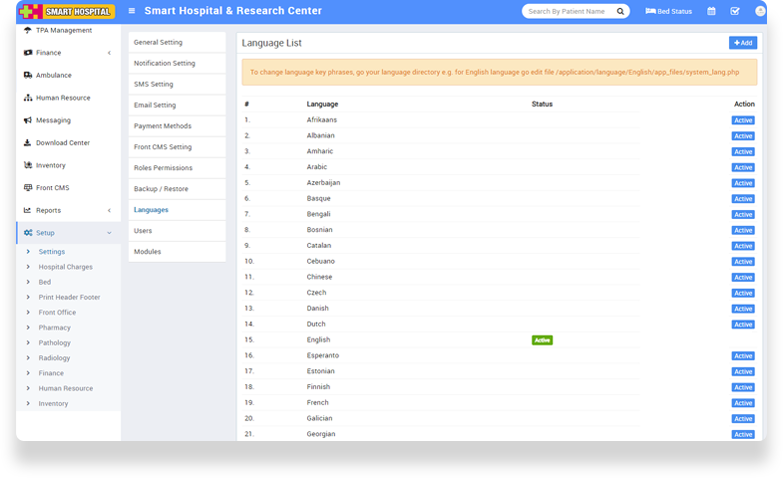The width and height of the screenshot is (783, 478).
Task: Expand the Finance sidebar menu
Action: [66, 52]
